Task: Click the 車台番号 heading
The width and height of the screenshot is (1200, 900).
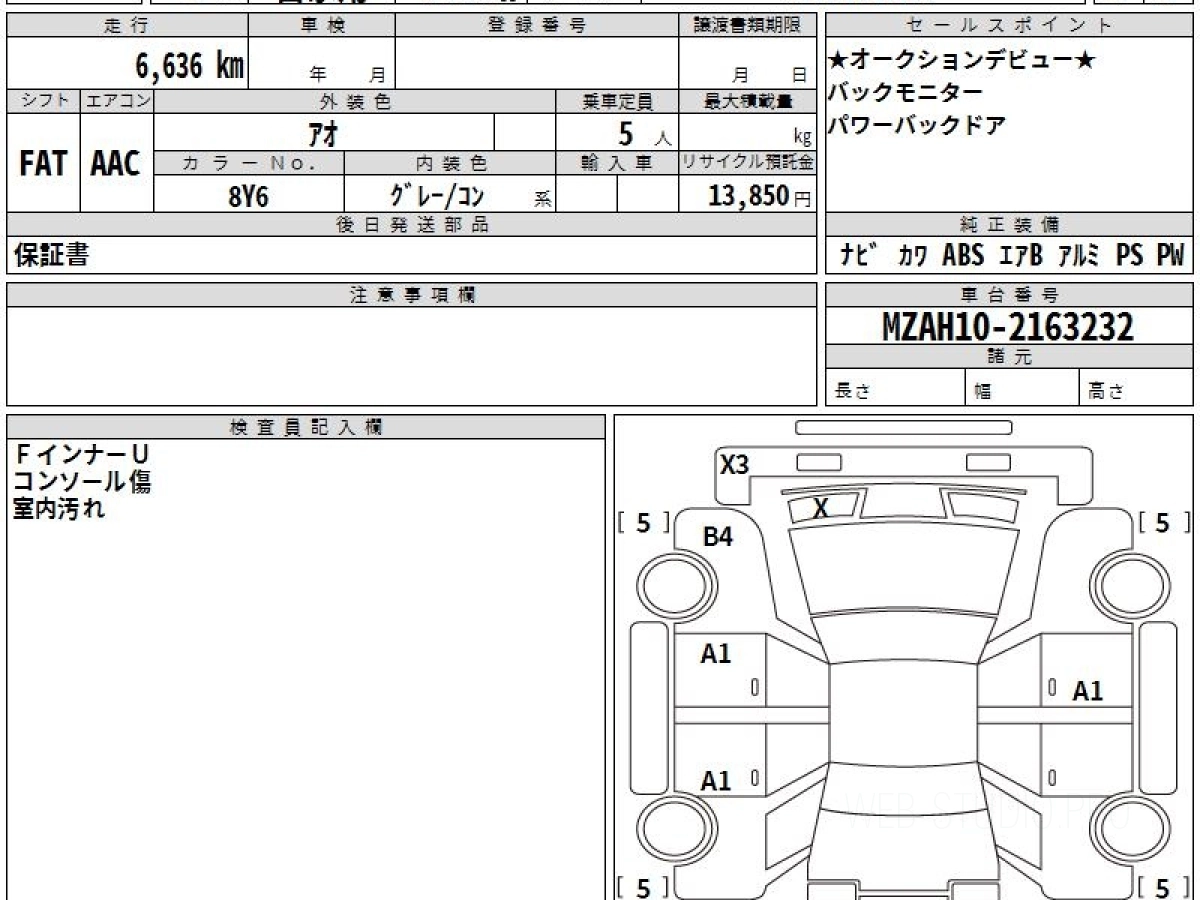Action: tap(1009, 294)
